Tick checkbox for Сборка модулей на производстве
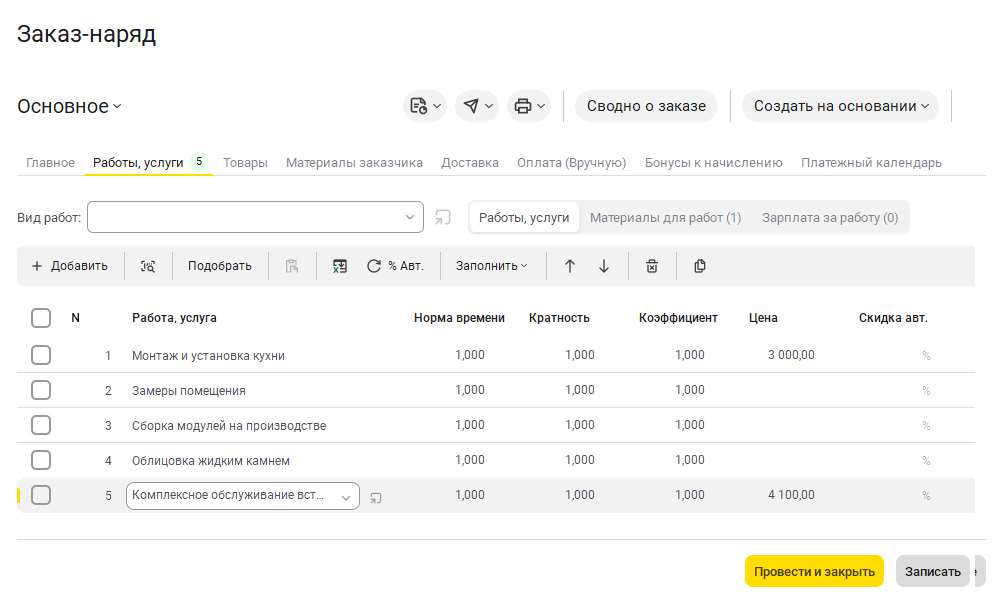The height and width of the screenshot is (606, 1000). click(x=41, y=425)
